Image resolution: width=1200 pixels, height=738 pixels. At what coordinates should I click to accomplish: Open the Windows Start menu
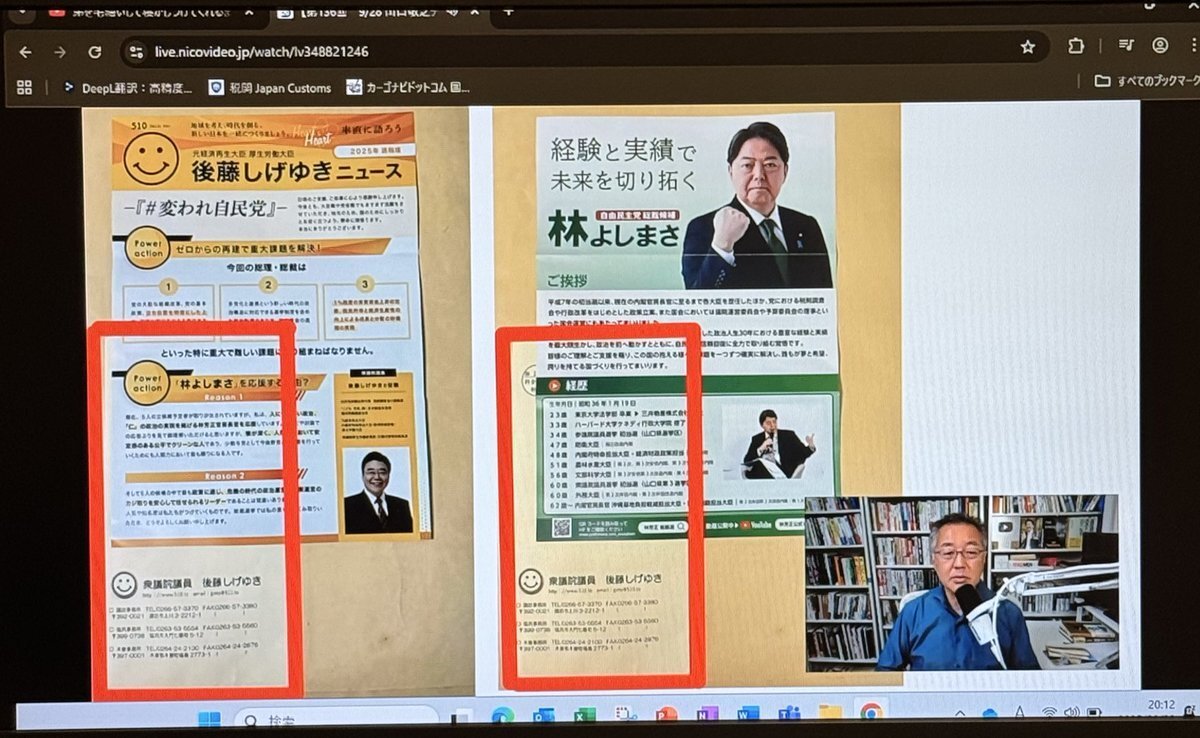point(209,718)
